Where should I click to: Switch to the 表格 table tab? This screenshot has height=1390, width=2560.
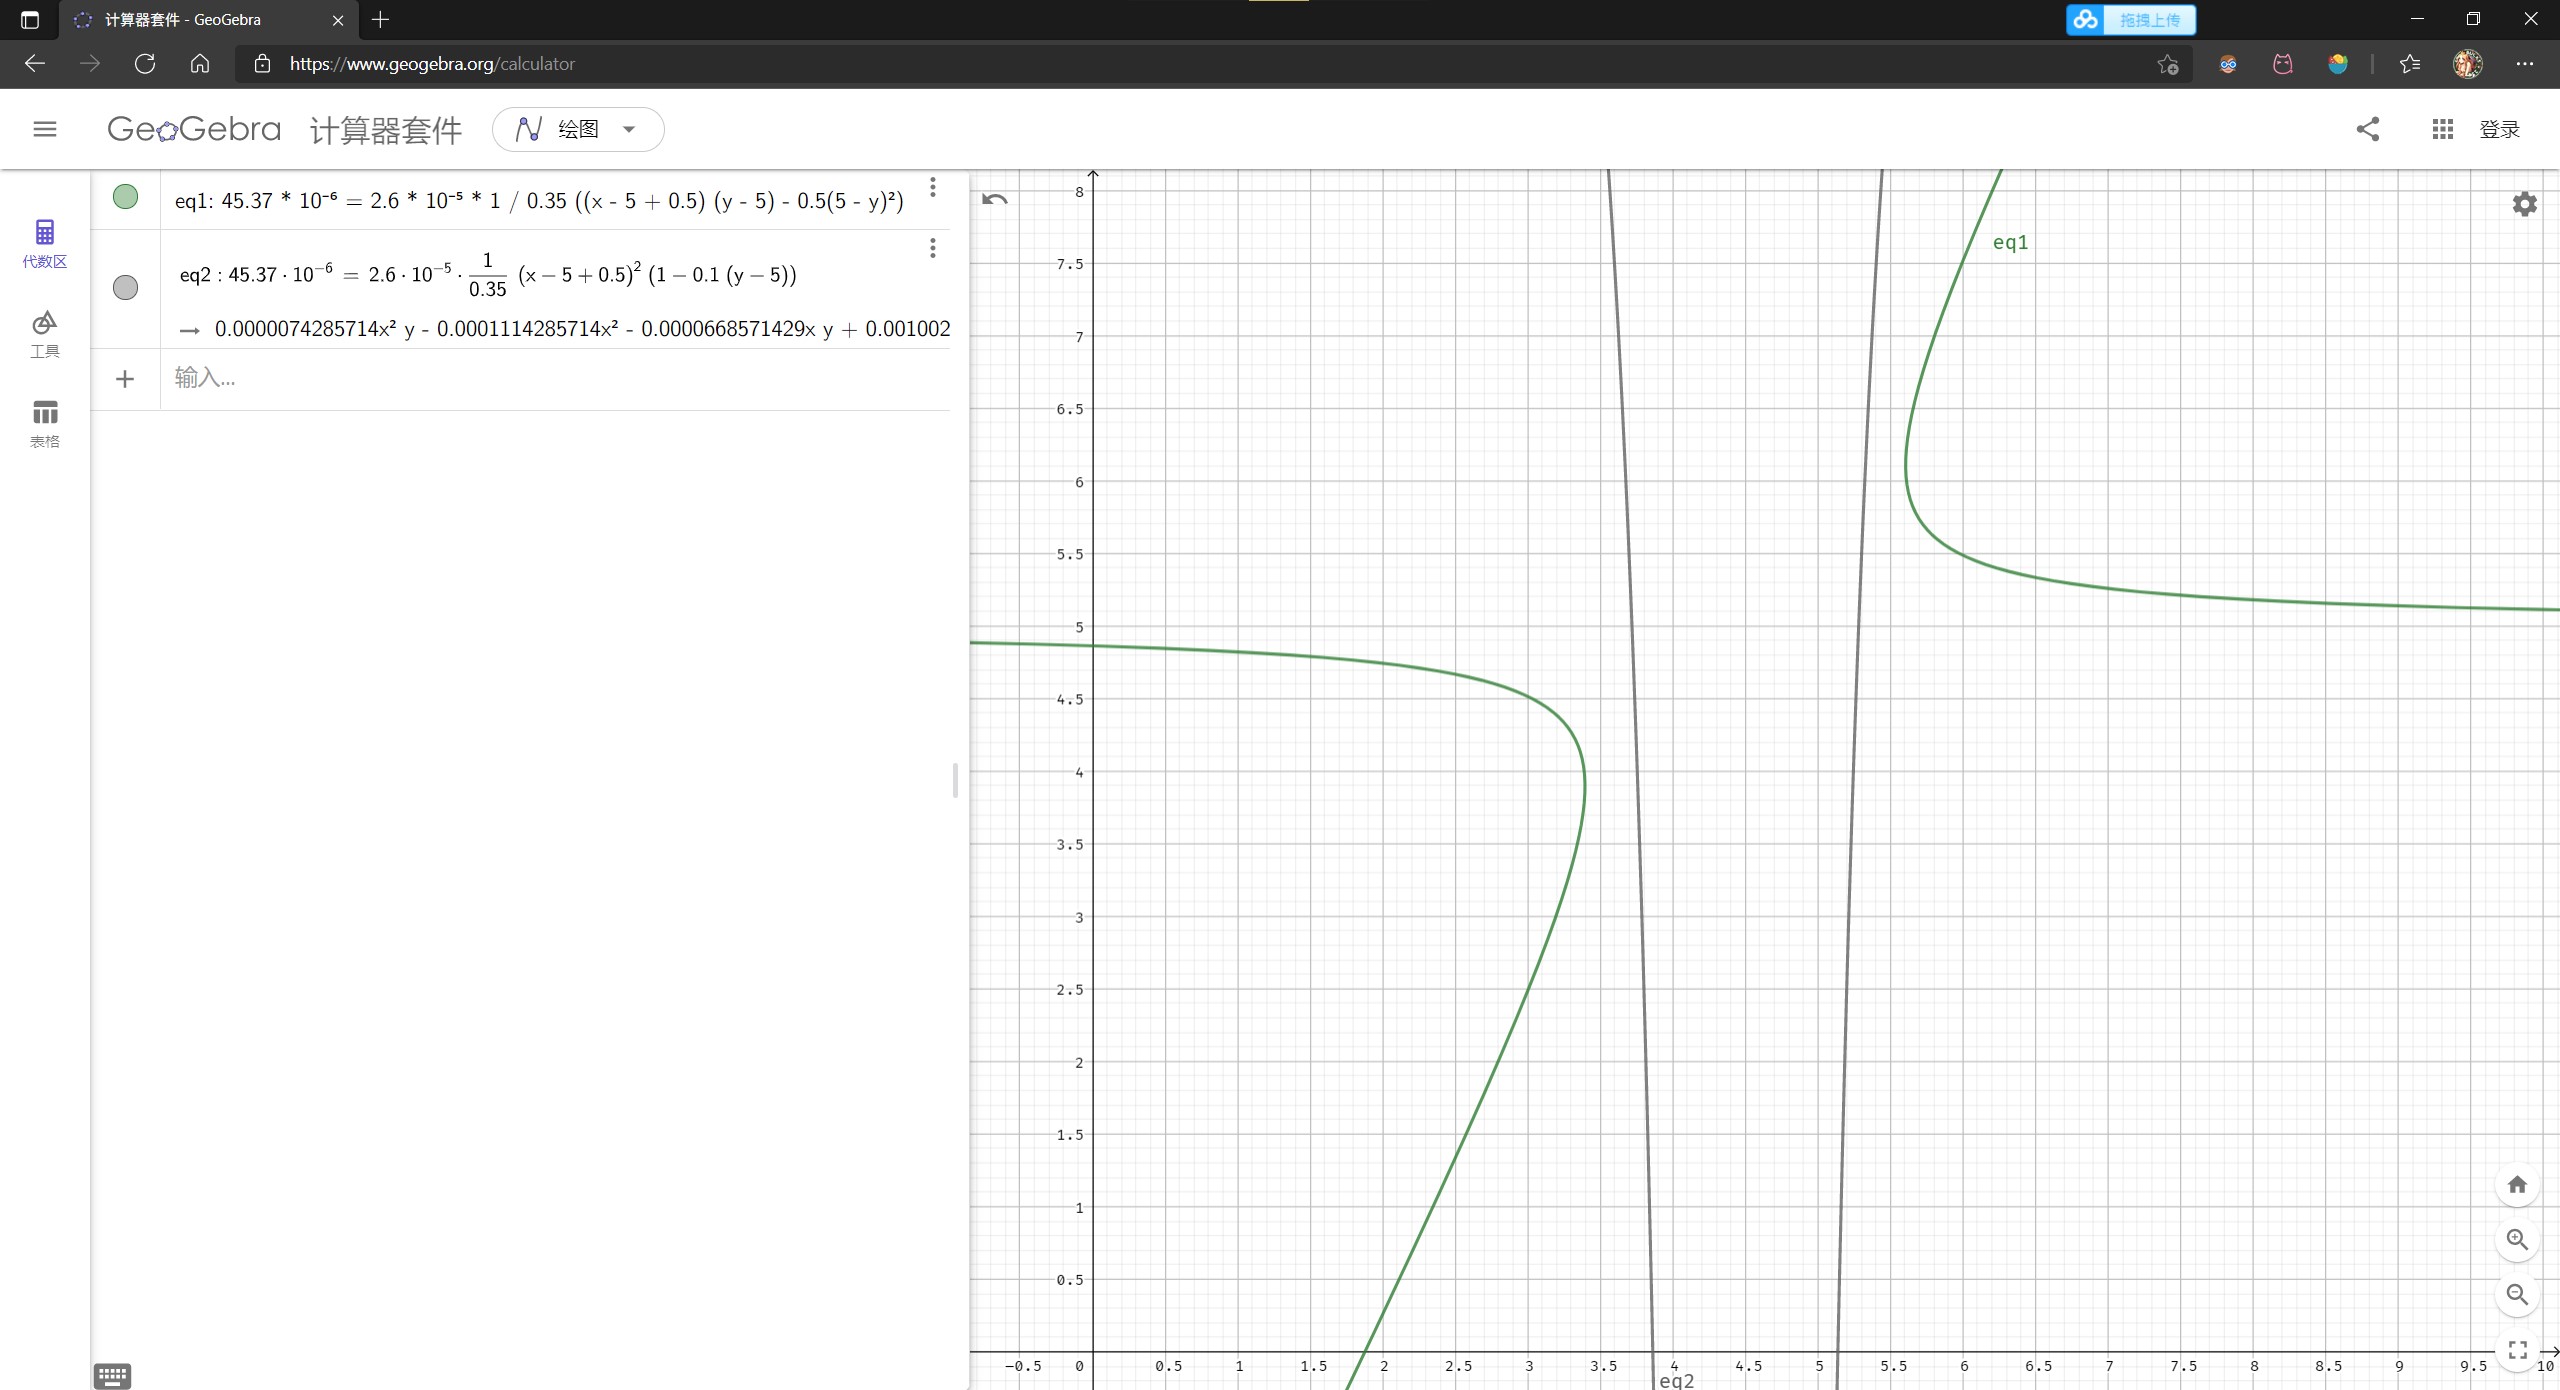[x=45, y=424]
